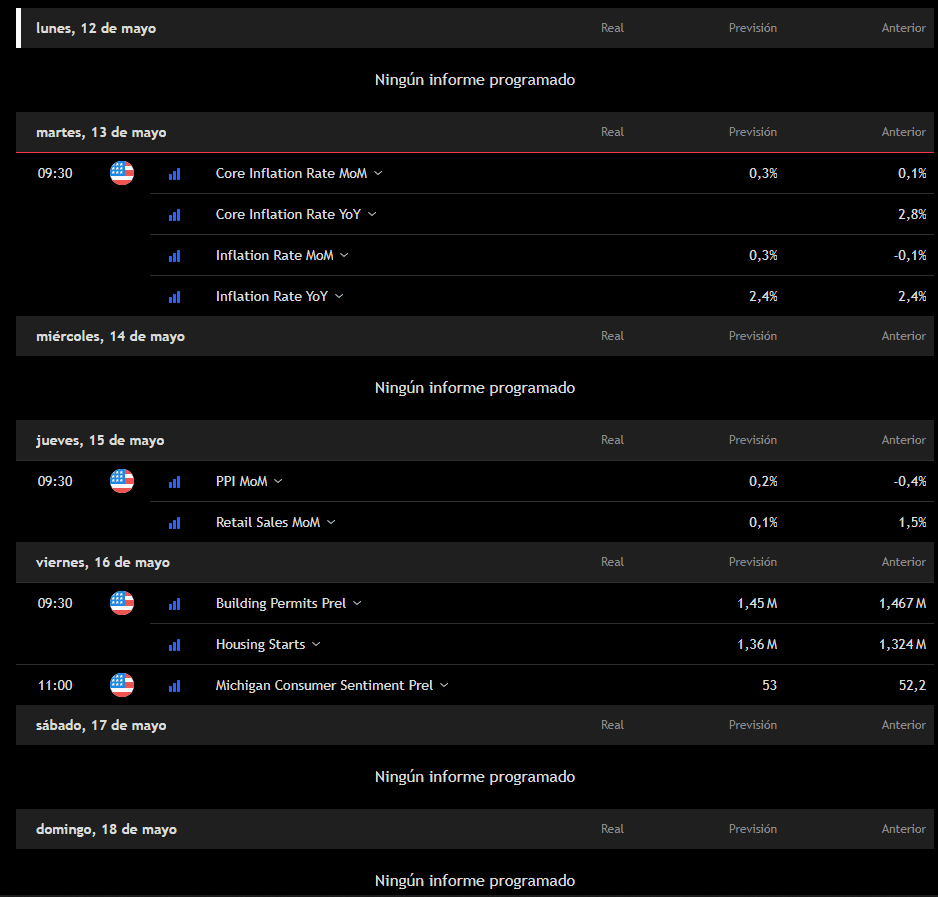Click the US flag on the 11:00 row
938x897 pixels.
tap(122, 685)
